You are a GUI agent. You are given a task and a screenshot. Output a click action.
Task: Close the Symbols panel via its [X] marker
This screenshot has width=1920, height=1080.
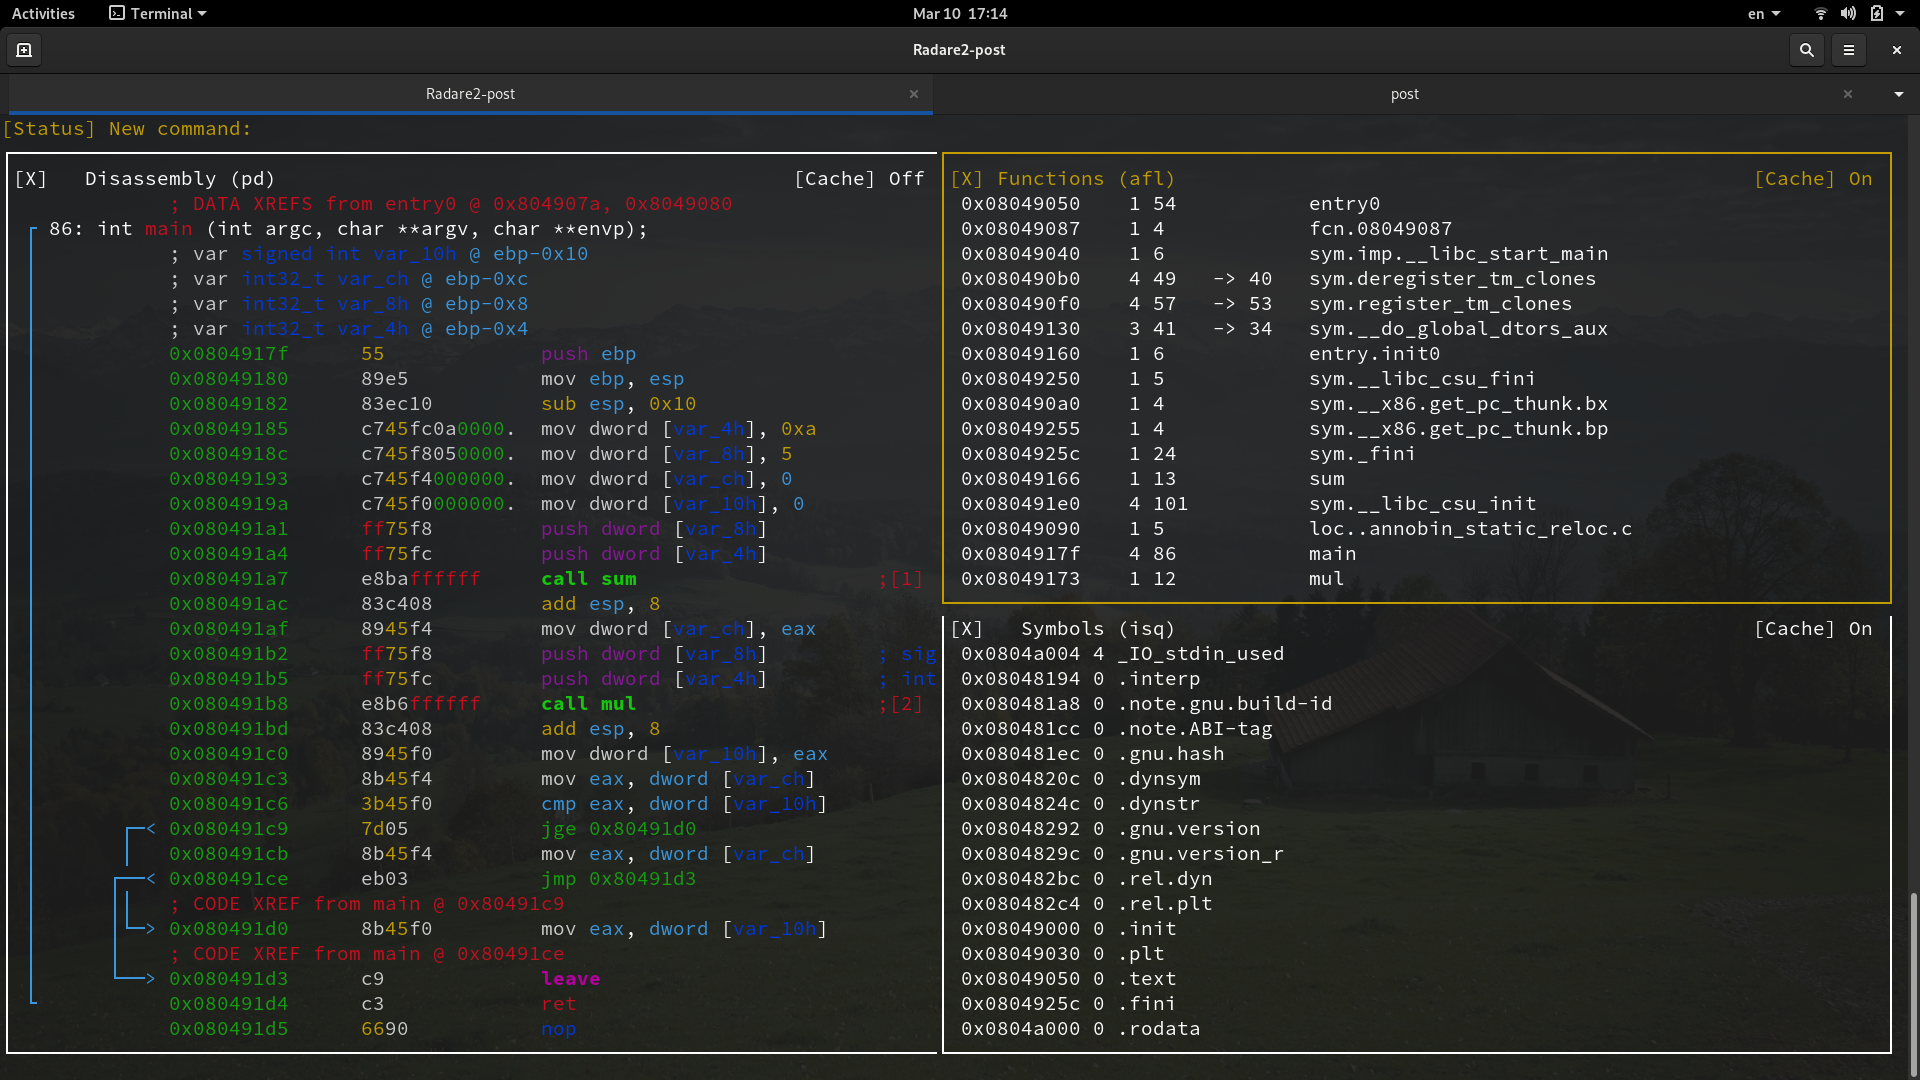(970, 628)
